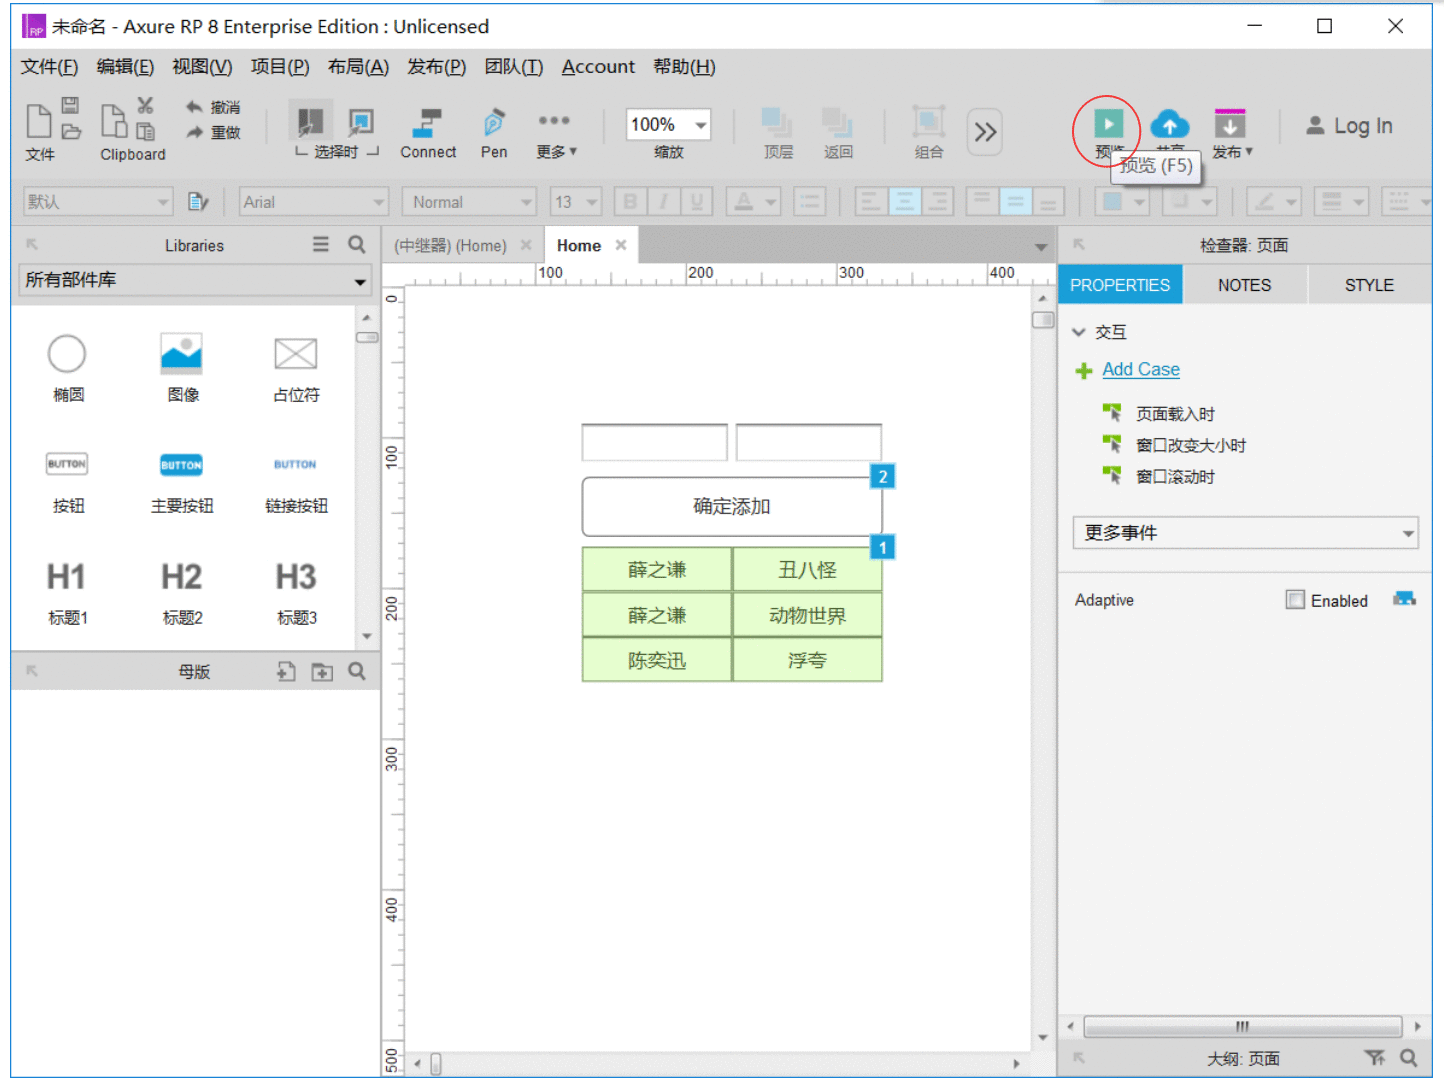This screenshot has width=1444, height=1080.
Task: Open the 更多 tools menu
Action: [555, 133]
